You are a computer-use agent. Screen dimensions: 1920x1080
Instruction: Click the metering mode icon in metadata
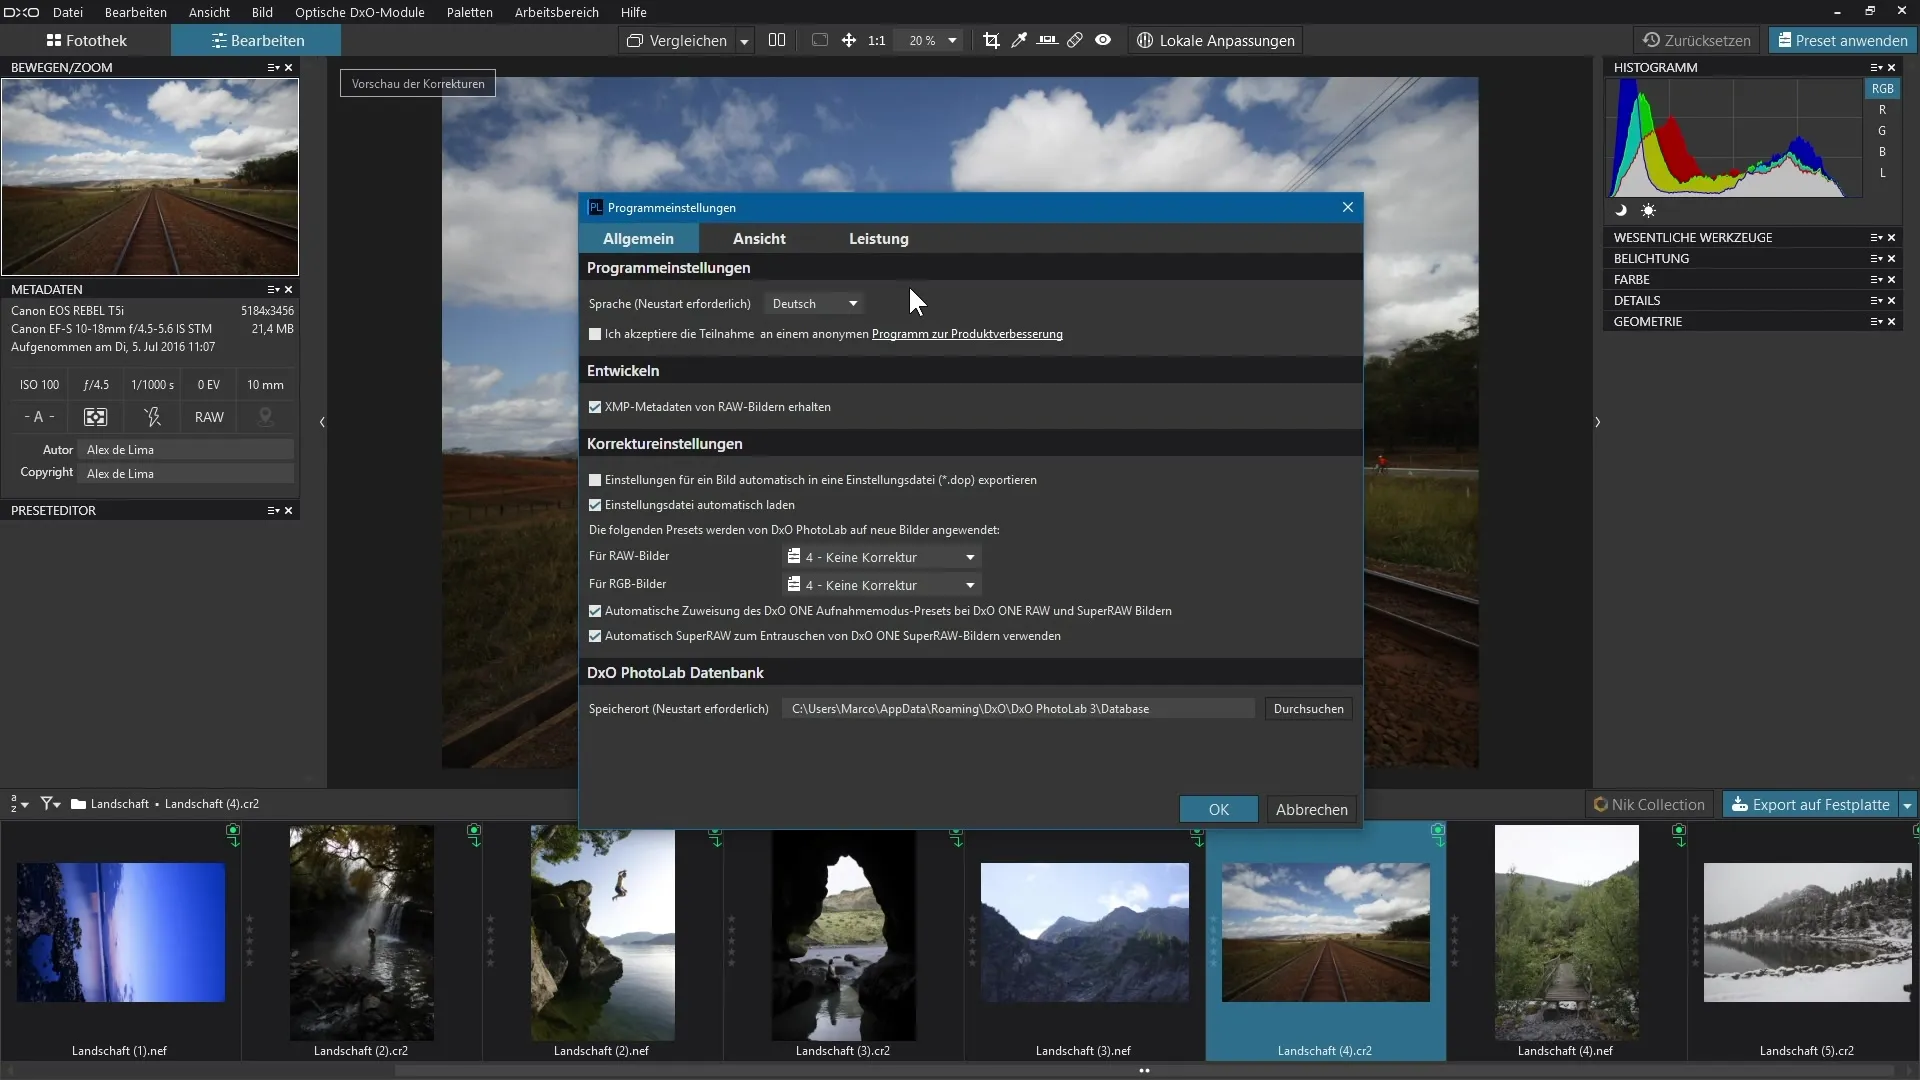coord(95,417)
